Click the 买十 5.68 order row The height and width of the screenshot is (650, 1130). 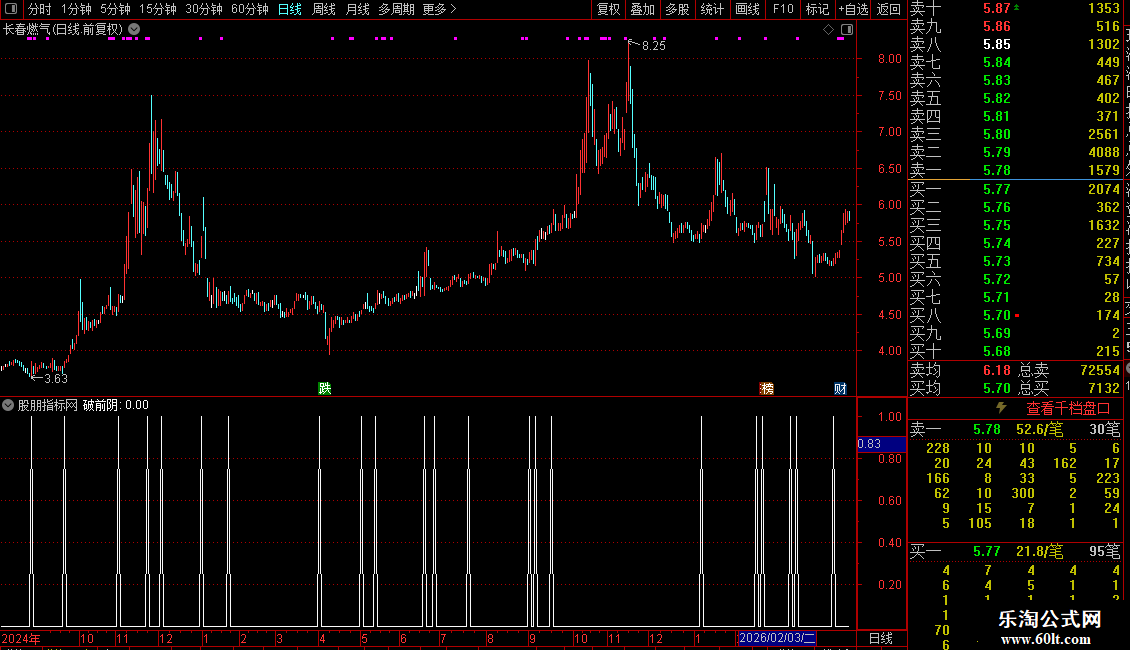tap(1015, 351)
